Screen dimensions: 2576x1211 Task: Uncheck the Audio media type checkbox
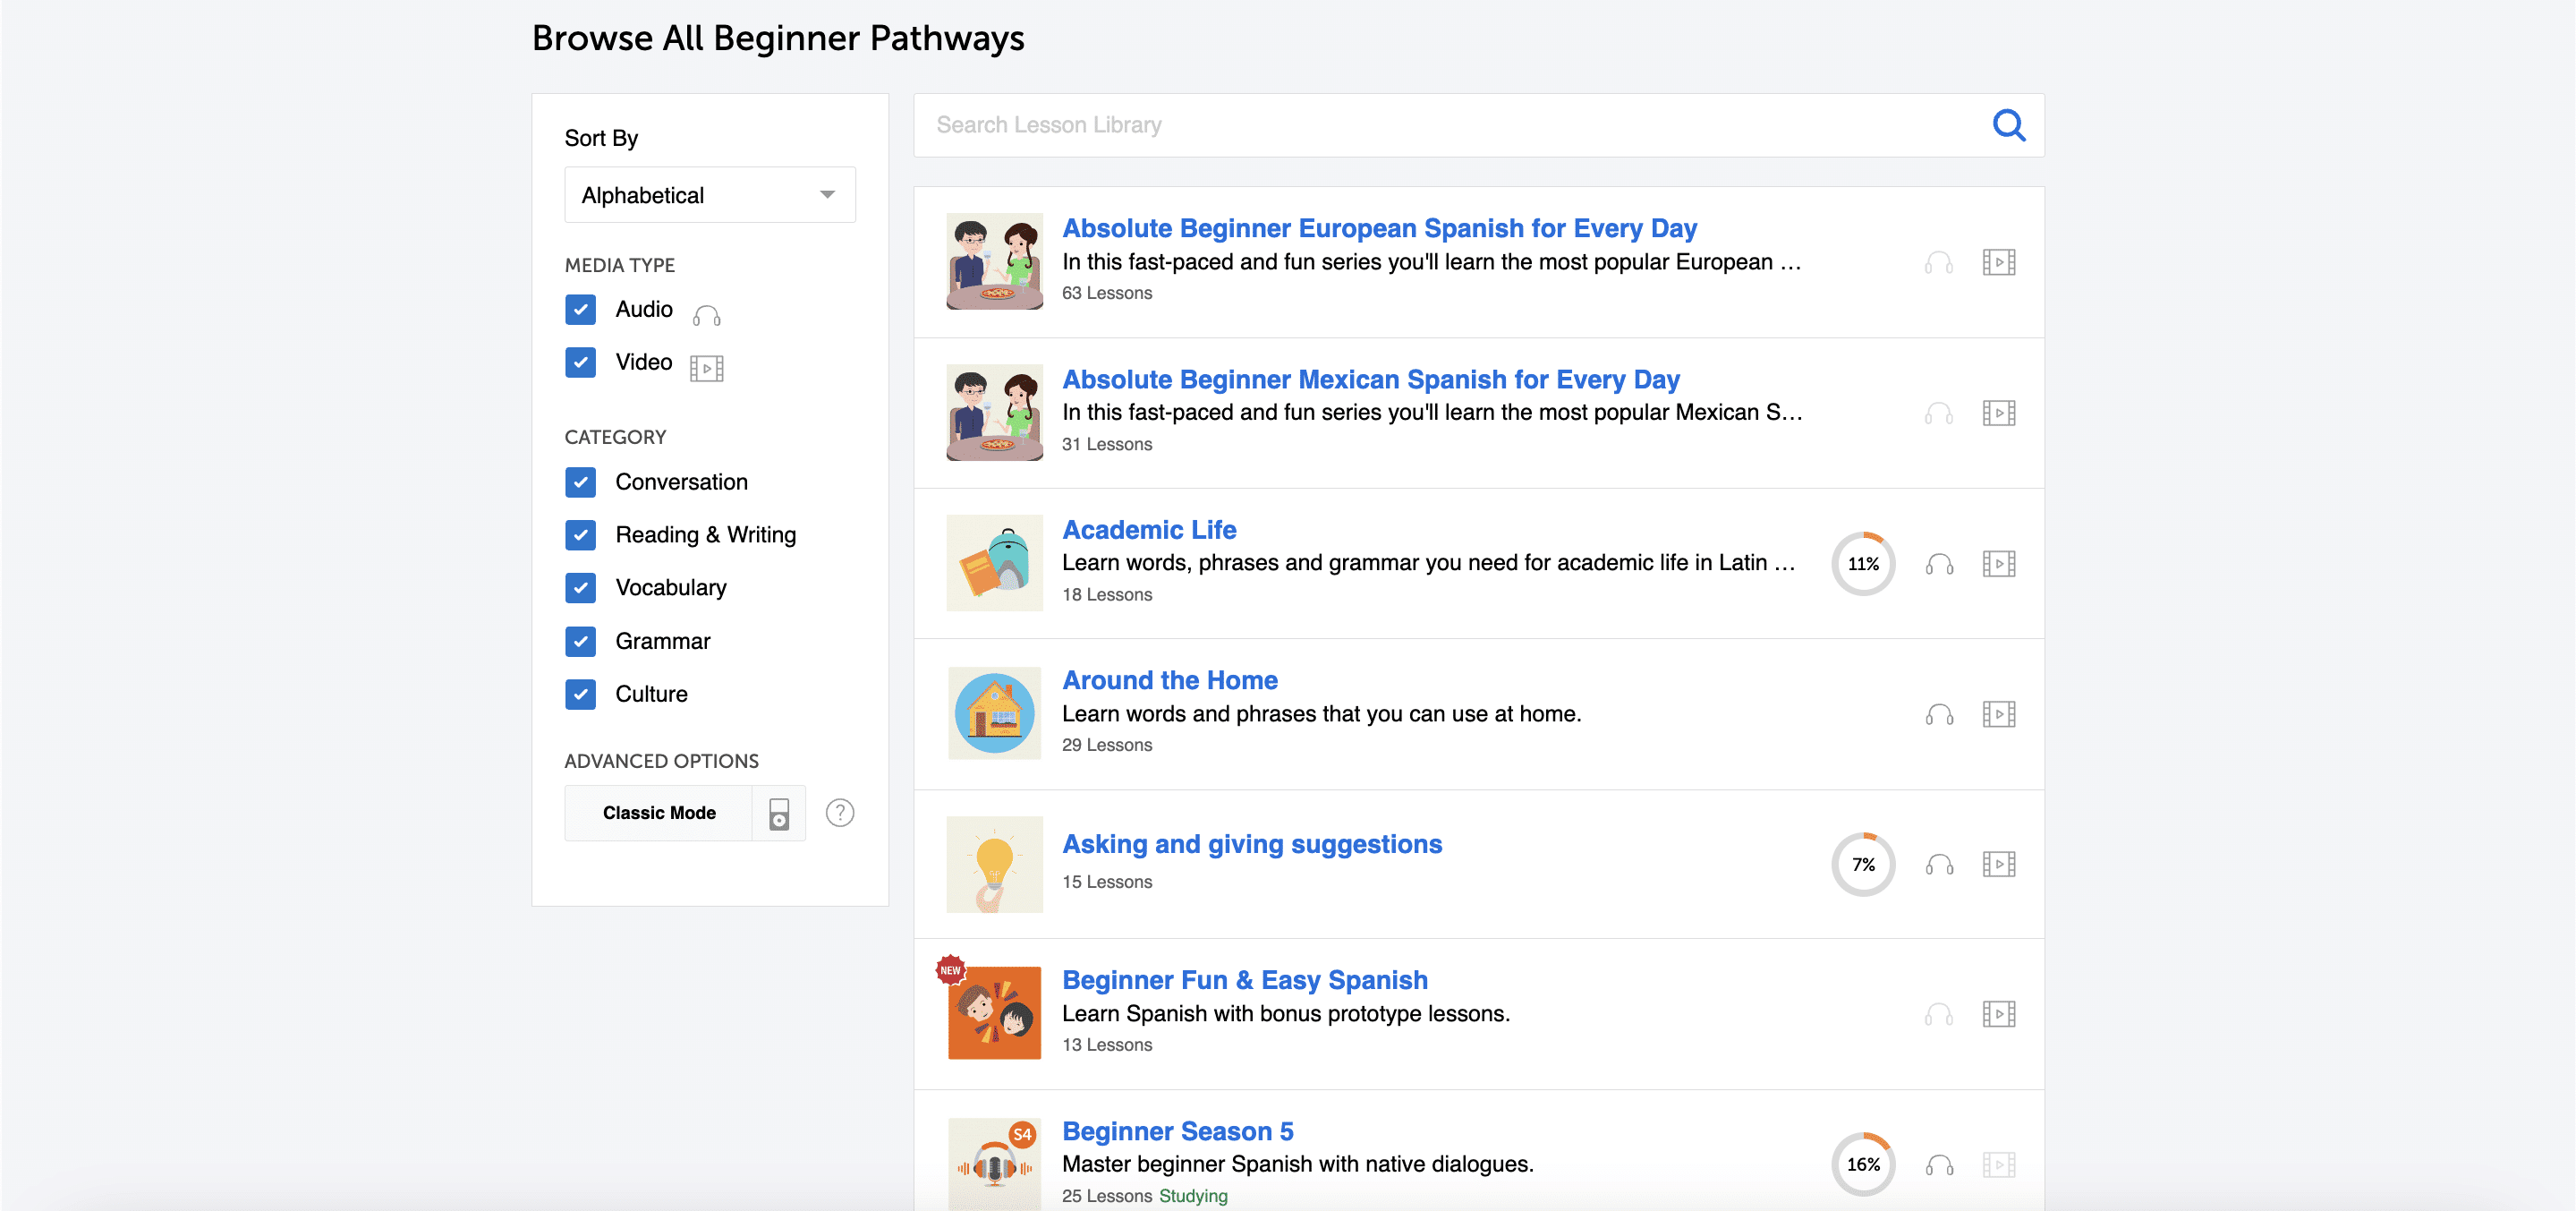tap(580, 310)
